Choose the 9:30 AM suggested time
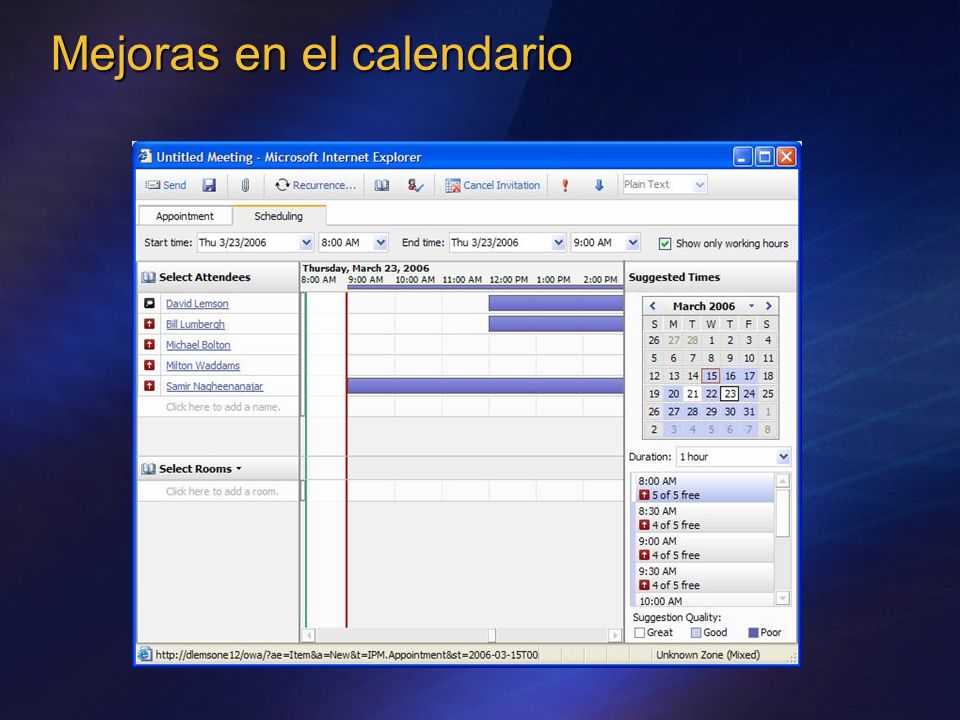 [x=704, y=578]
